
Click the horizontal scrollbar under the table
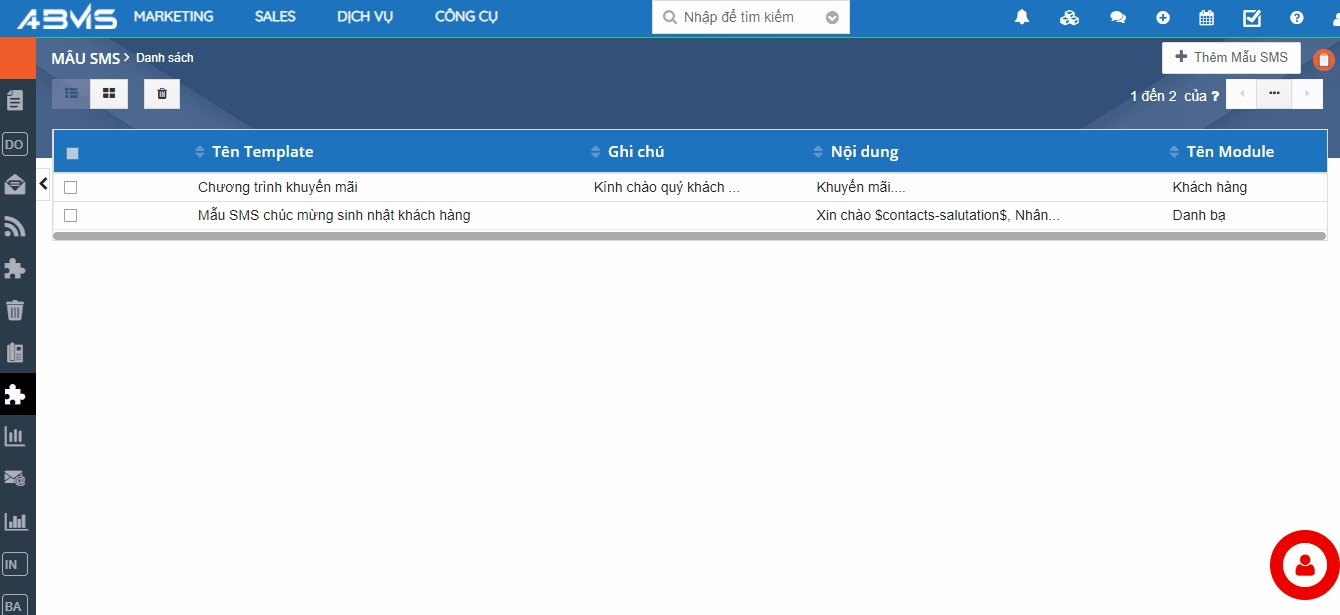(x=689, y=237)
